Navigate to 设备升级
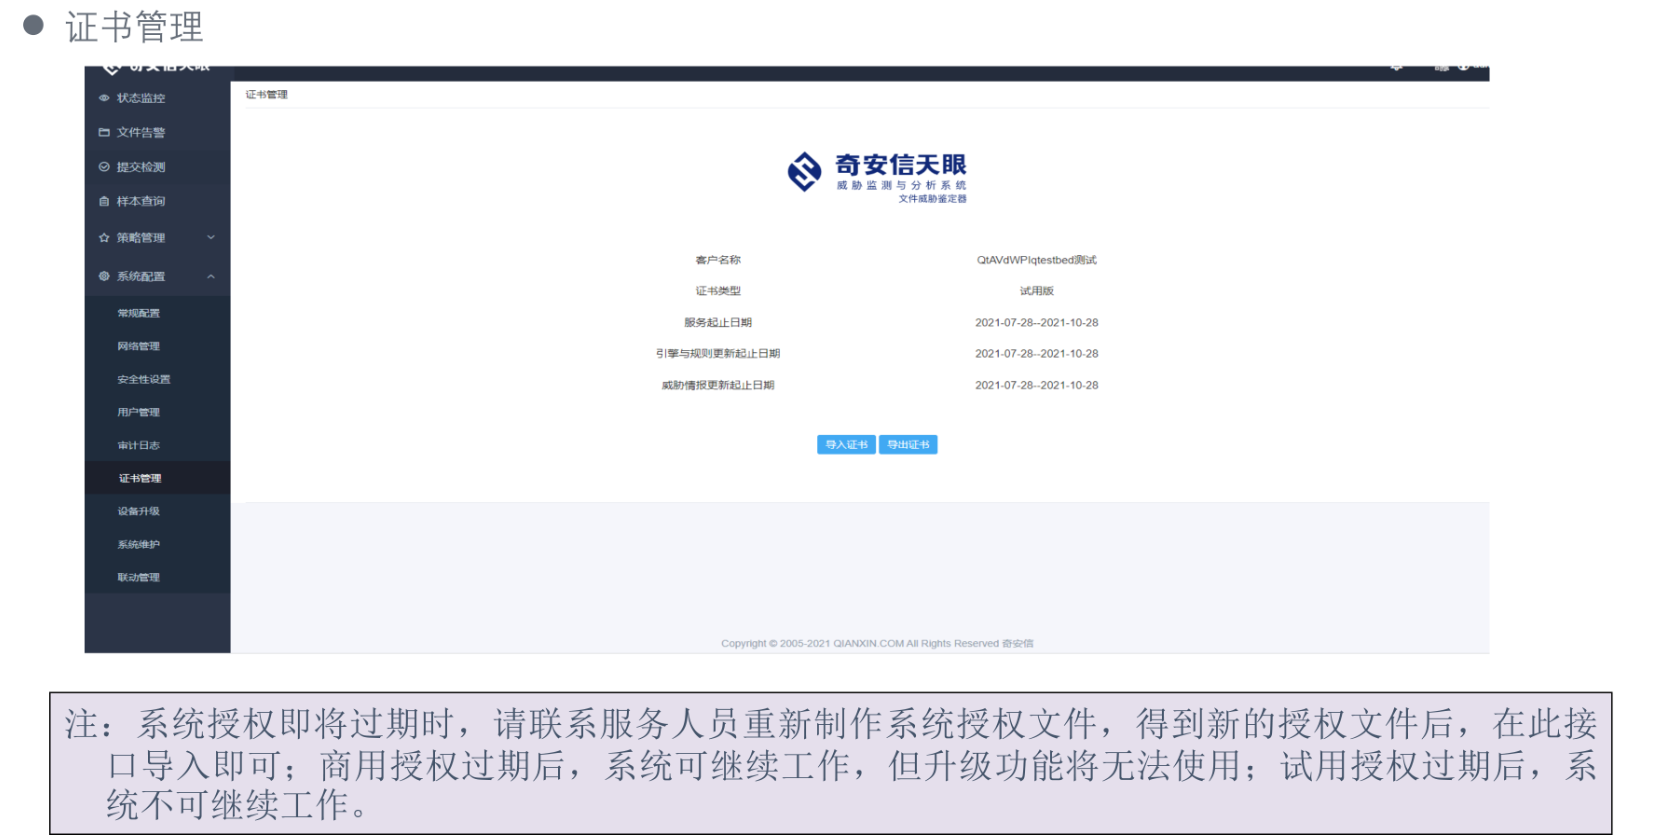Viewport: 1658px width, 839px height. pos(139,511)
